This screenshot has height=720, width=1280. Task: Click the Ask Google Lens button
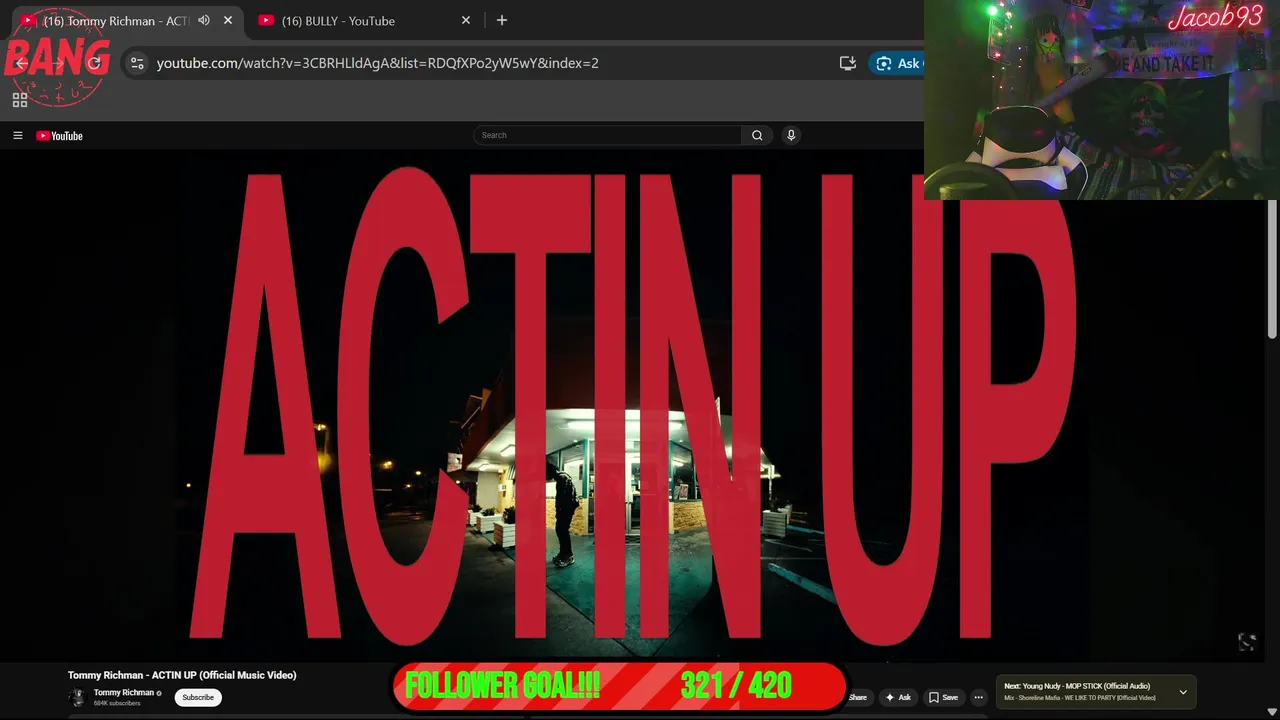click(896, 63)
